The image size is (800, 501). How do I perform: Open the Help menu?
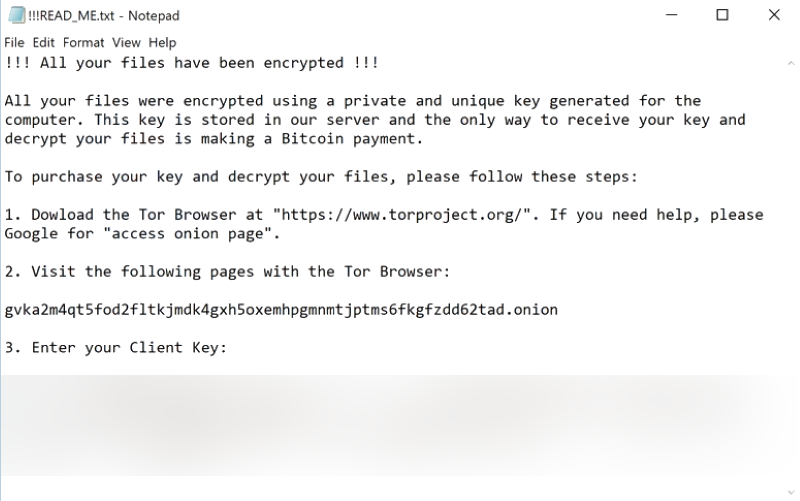[162, 43]
